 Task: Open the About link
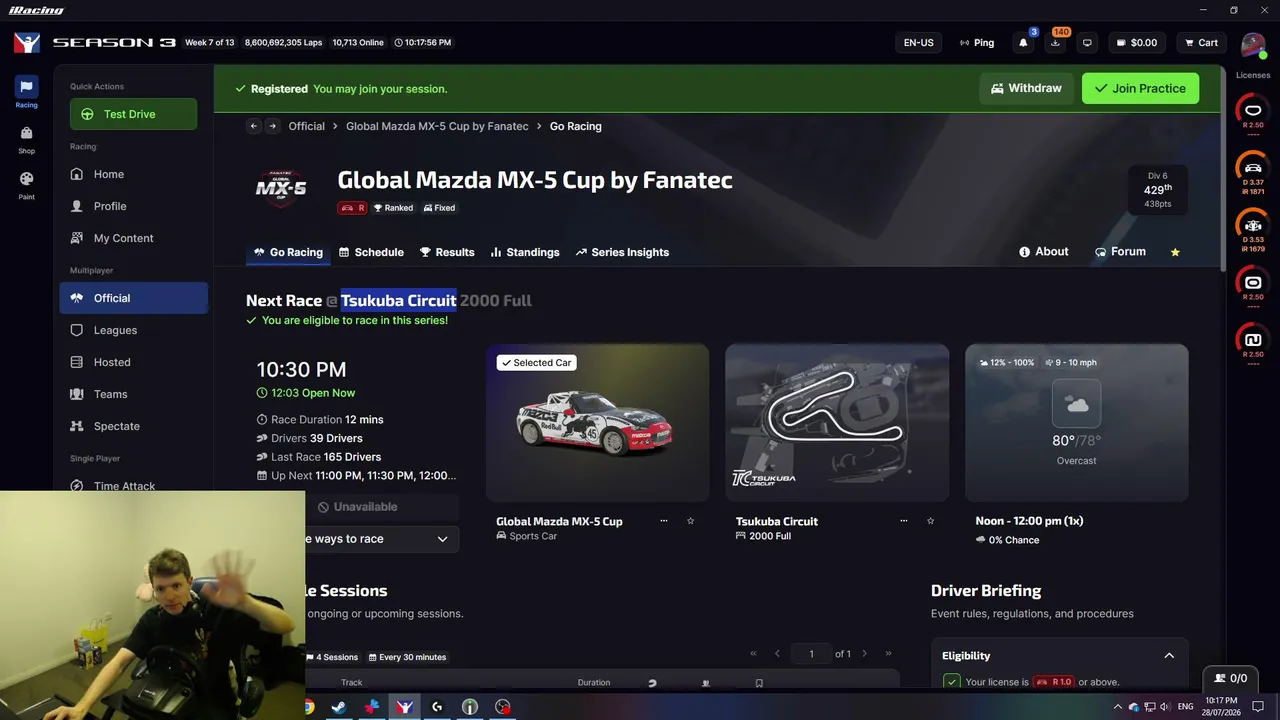(1043, 252)
